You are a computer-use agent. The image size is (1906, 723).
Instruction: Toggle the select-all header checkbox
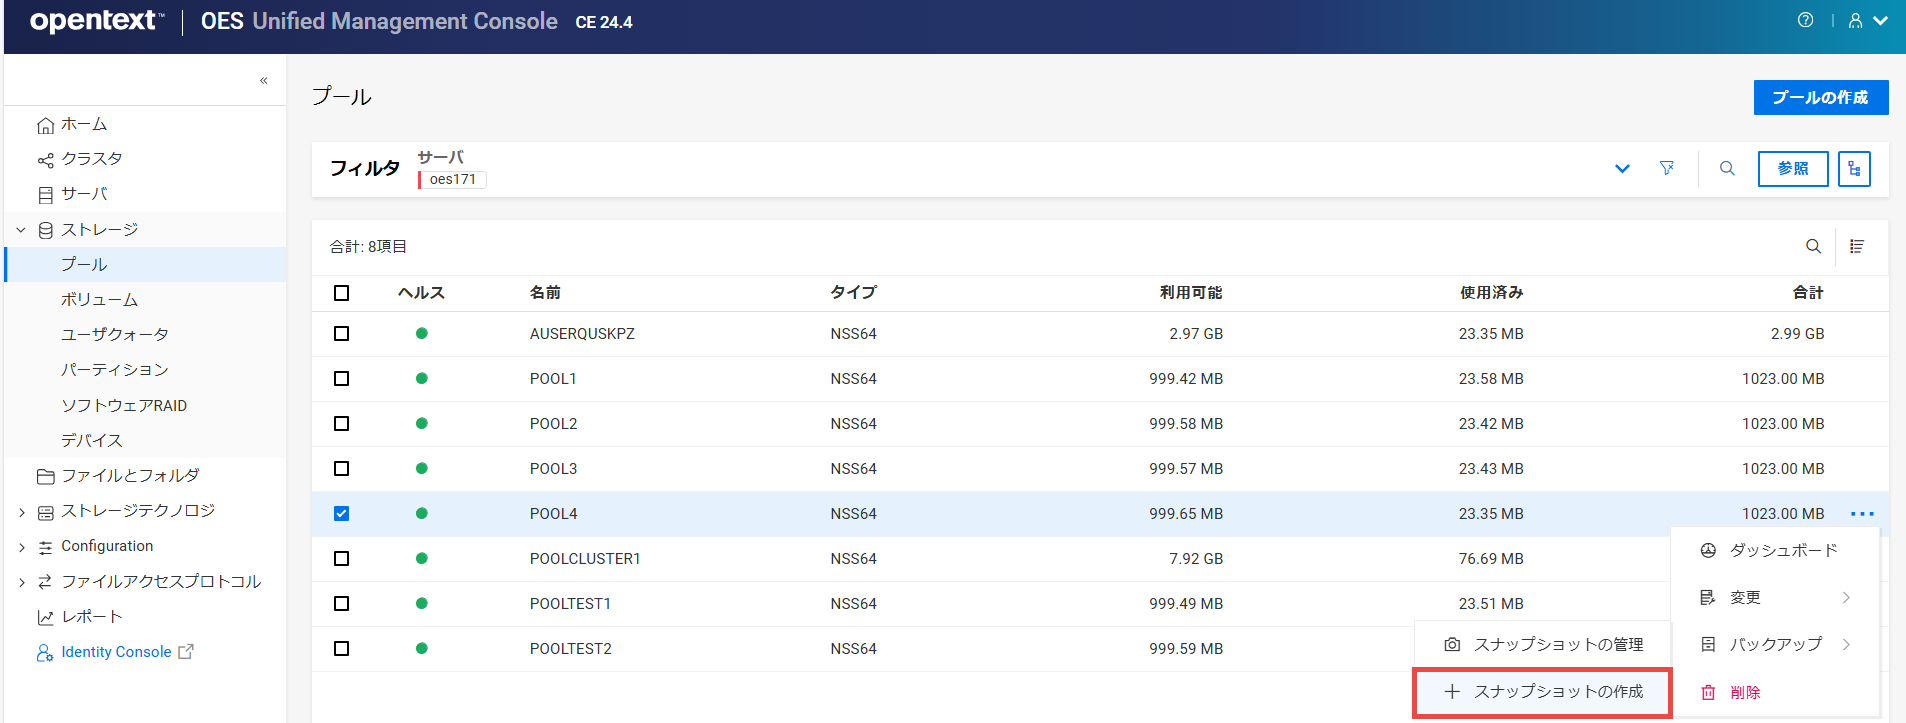click(342, 293)
